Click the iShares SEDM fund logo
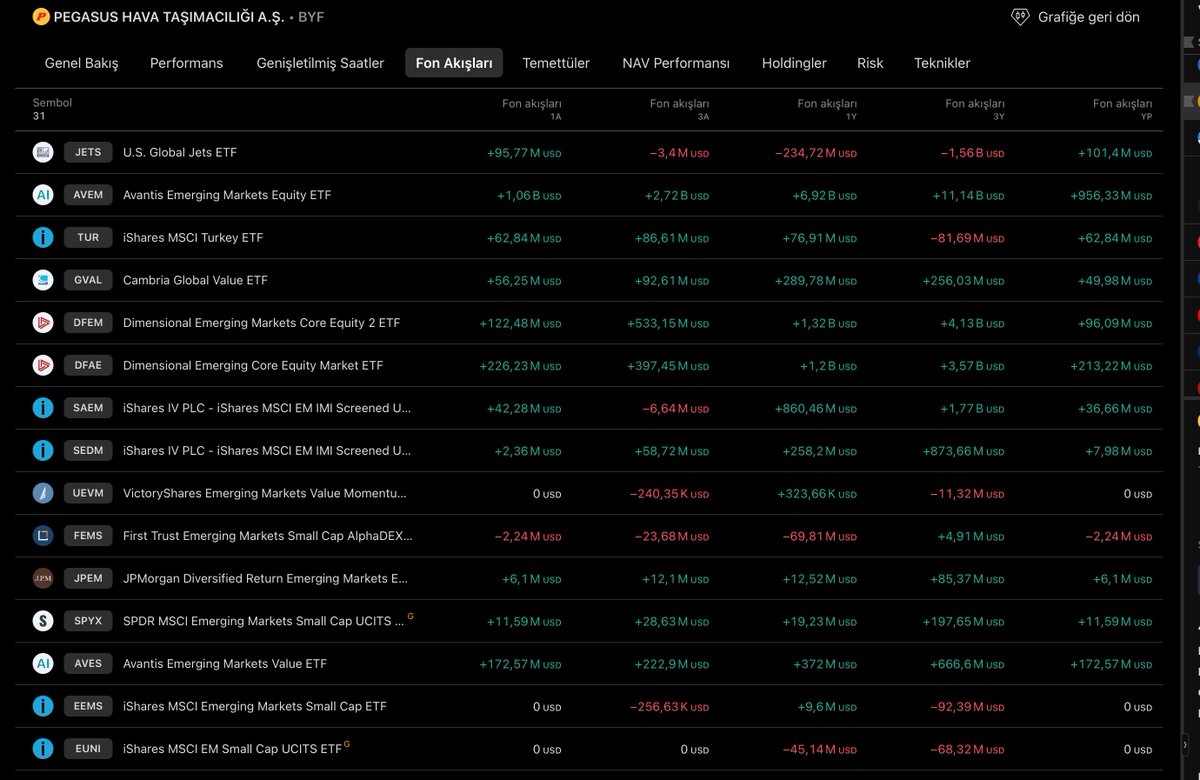The height and width of the screenshot is (780, 1200). (42, 451)
